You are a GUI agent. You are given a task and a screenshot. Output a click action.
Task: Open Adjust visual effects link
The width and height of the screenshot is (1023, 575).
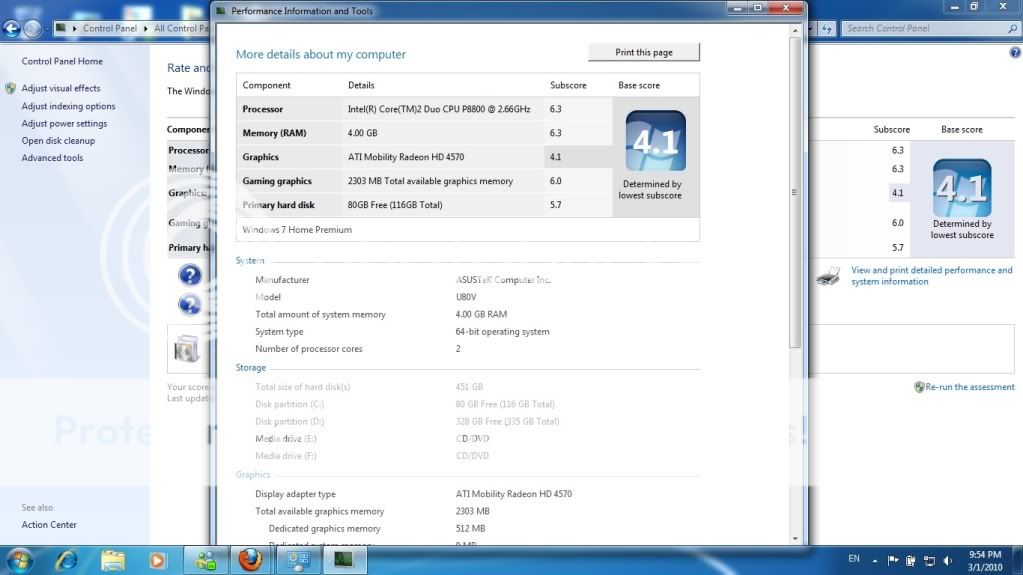point(61,88)
